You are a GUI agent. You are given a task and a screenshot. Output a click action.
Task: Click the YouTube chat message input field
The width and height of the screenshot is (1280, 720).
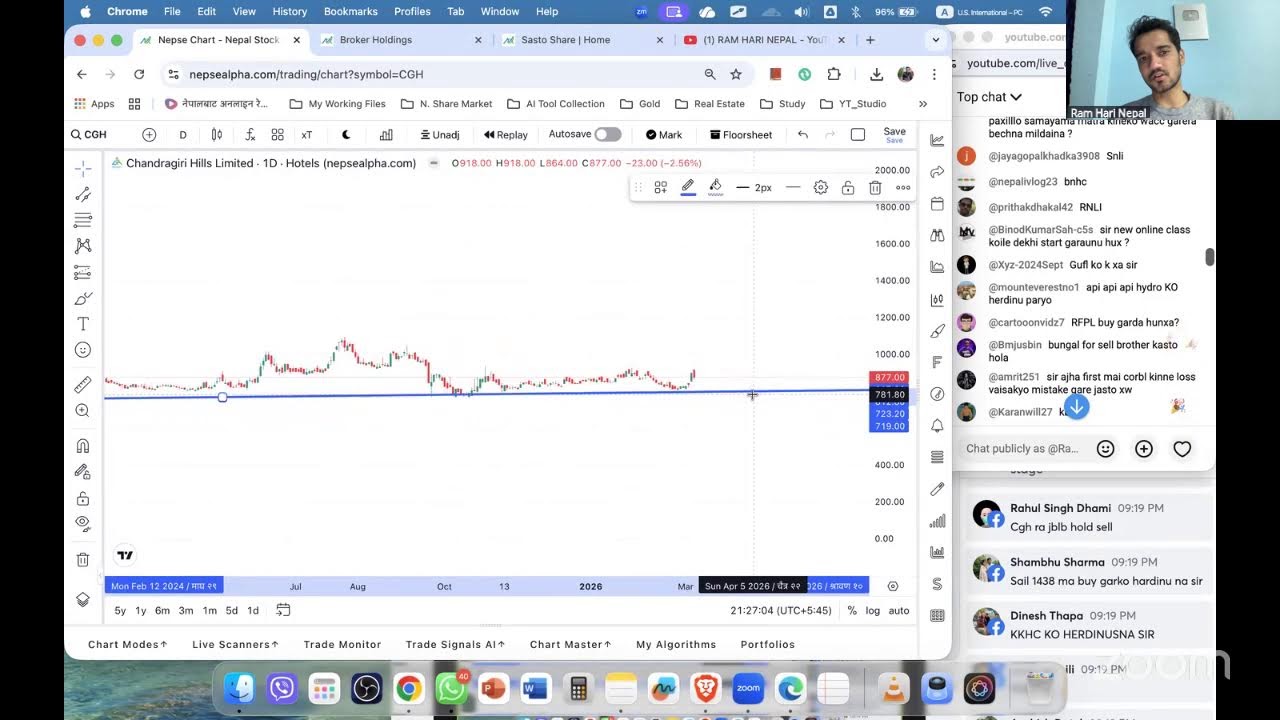click(1022, 449)
